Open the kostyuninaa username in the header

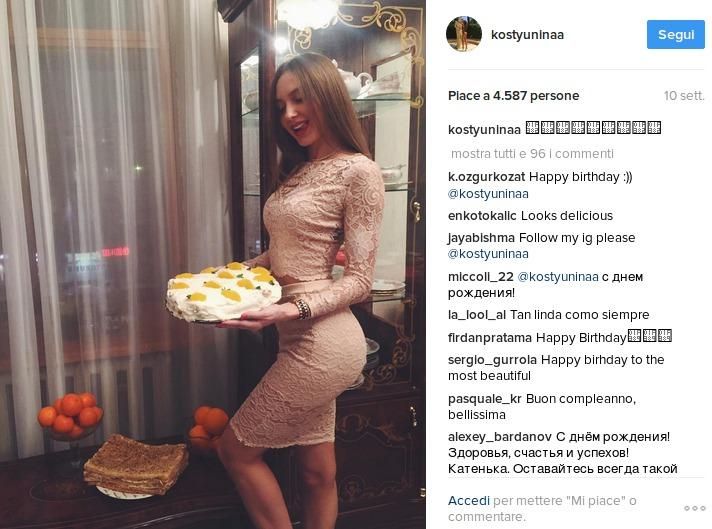point(527,35)
